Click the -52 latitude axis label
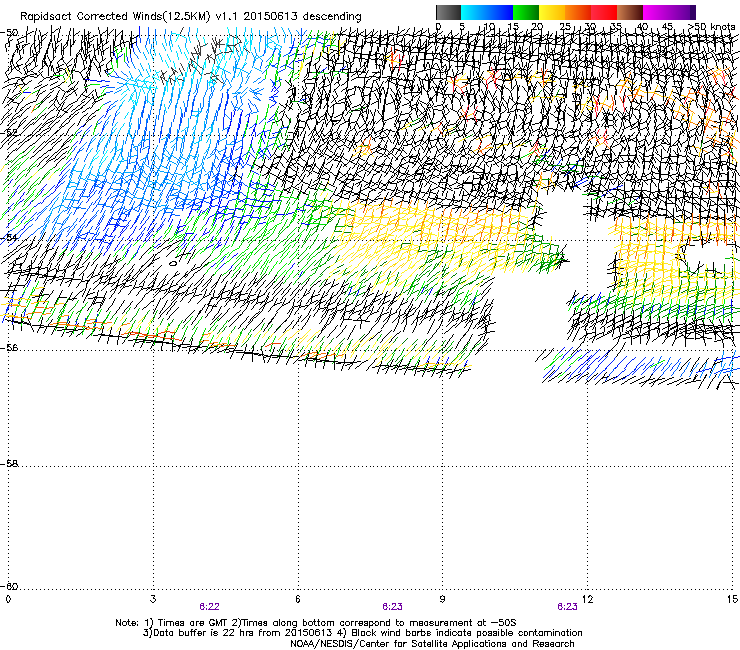The height and width of the screenshot is (650, 740). [9, 132]
